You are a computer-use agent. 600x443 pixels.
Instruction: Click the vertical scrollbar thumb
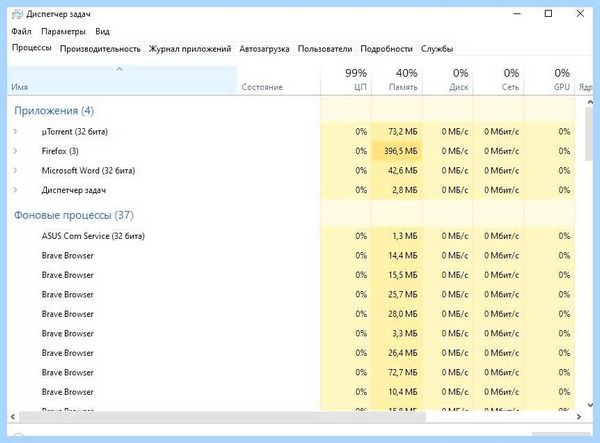(589, 135)
